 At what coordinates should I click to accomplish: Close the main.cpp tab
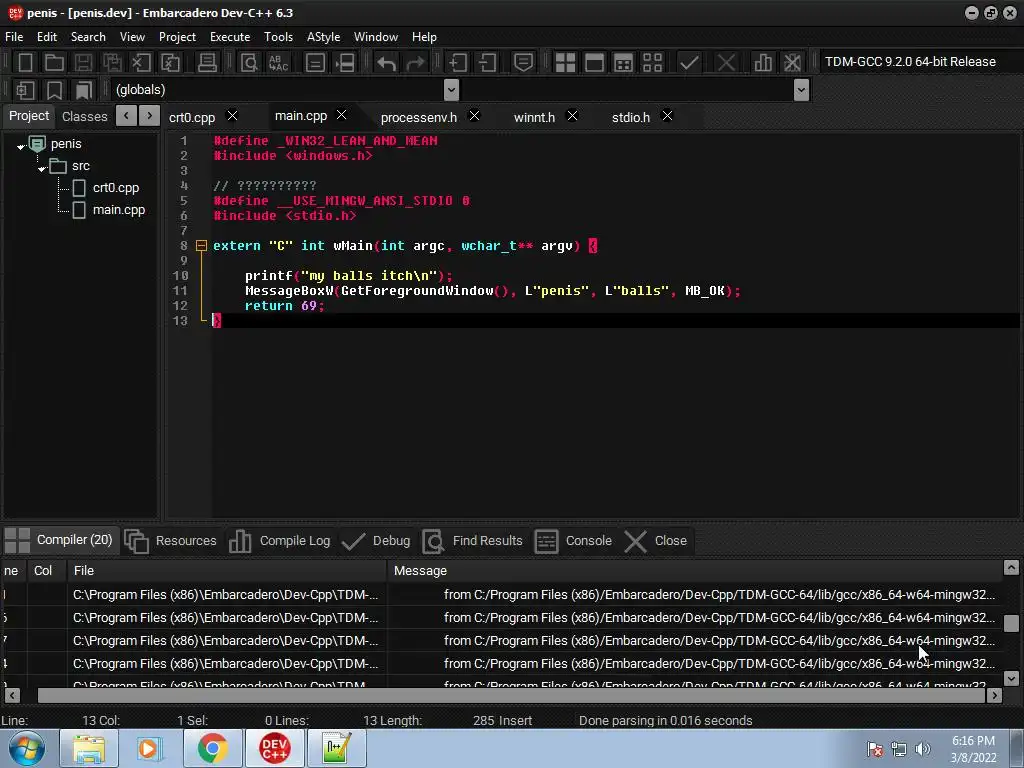341,115
